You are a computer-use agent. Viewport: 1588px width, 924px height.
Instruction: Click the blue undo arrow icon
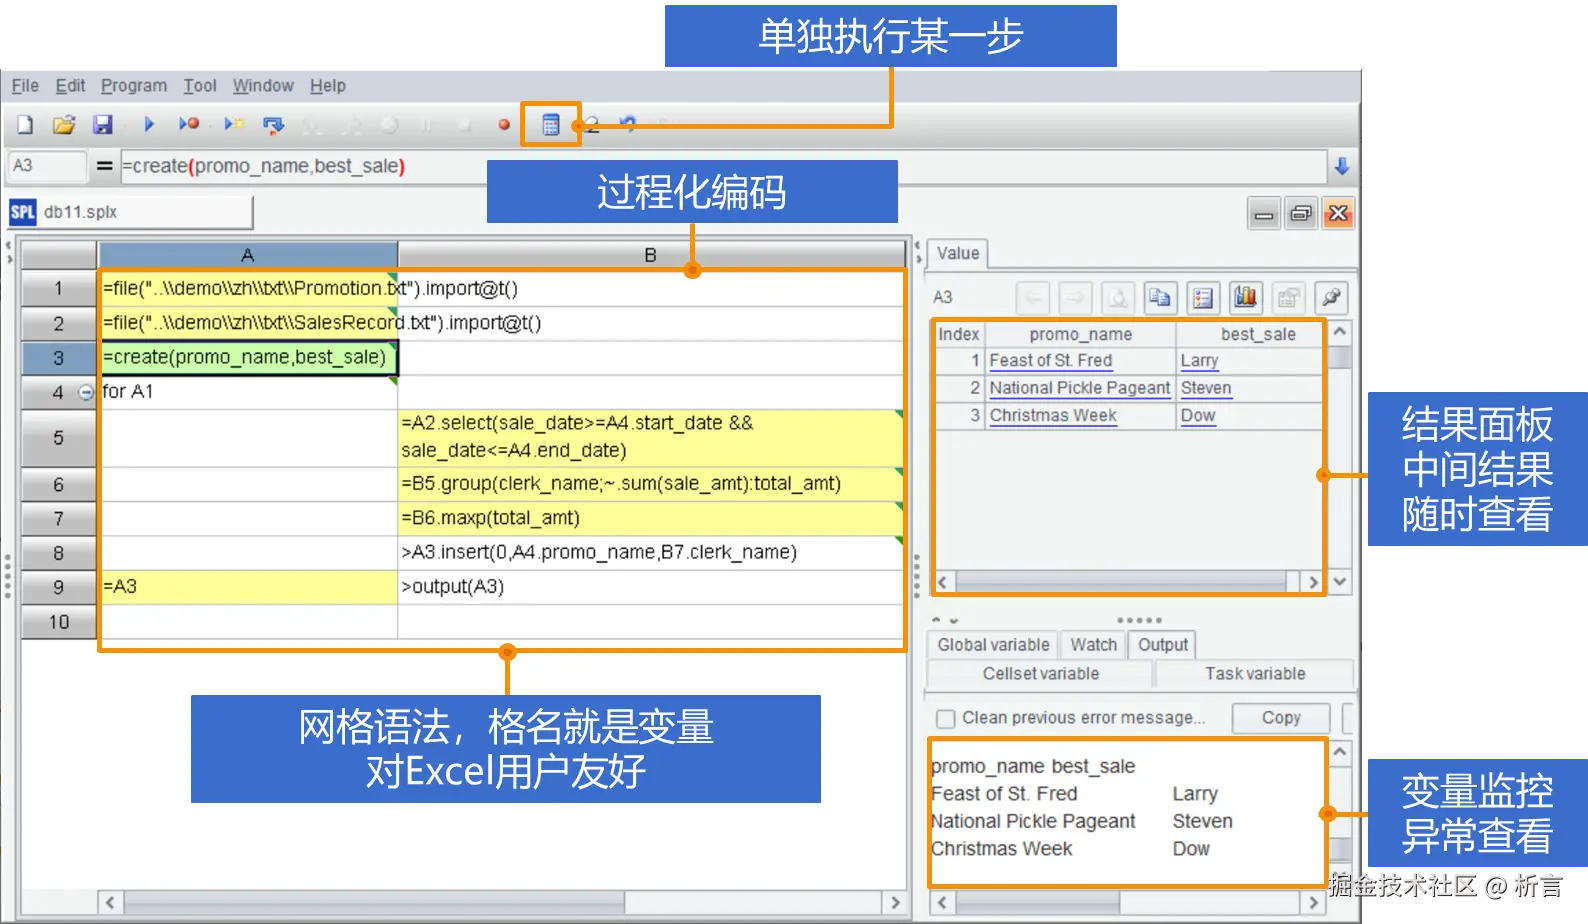(627, 124)
